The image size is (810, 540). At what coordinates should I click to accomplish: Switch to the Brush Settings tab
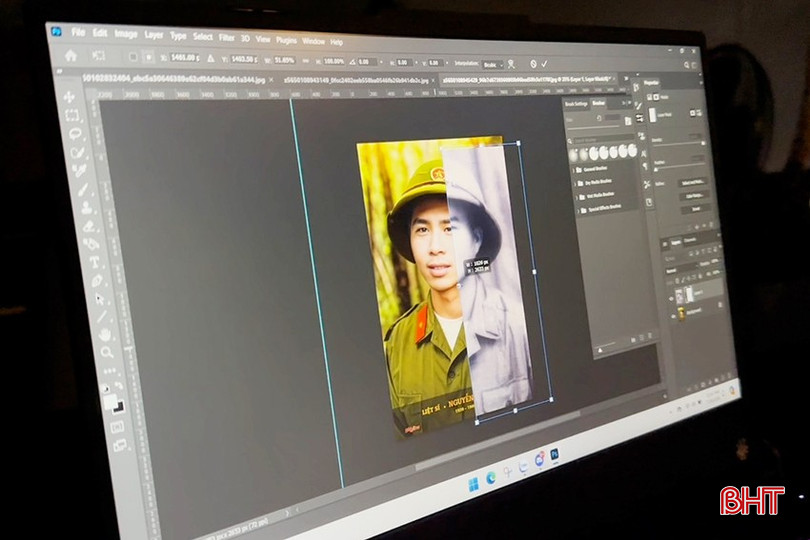[x=575, y=103]
